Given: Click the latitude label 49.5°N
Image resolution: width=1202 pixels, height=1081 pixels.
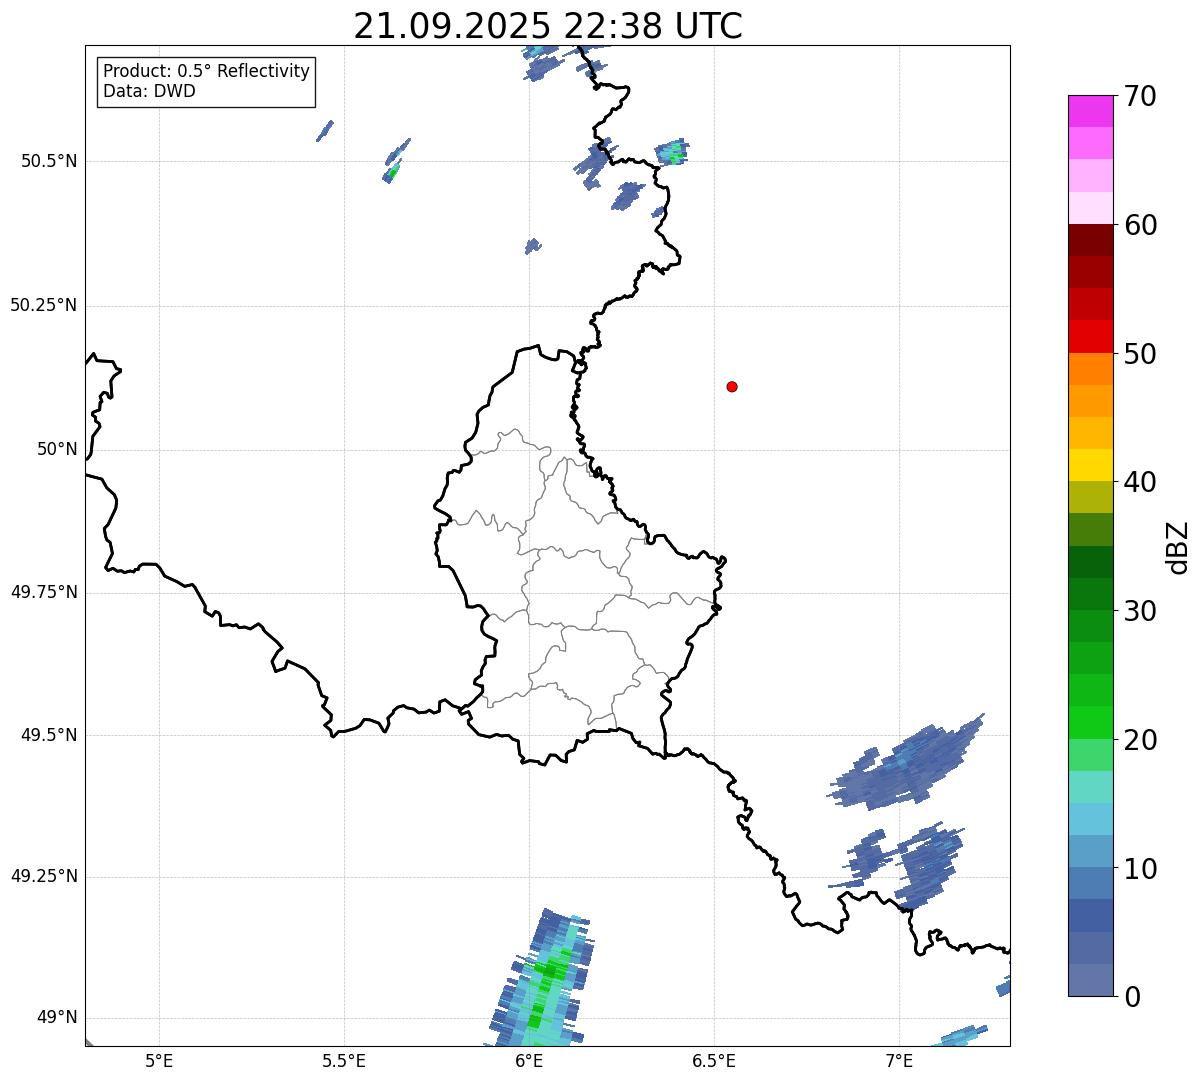Looking at the screenshot, I should (x=49, y=735).
